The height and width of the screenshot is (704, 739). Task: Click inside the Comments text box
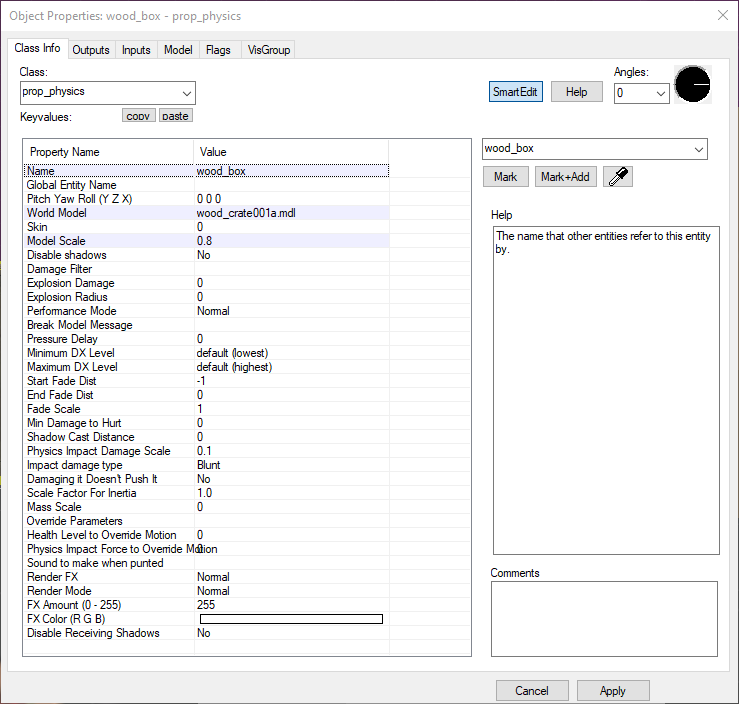coord(604,619)
